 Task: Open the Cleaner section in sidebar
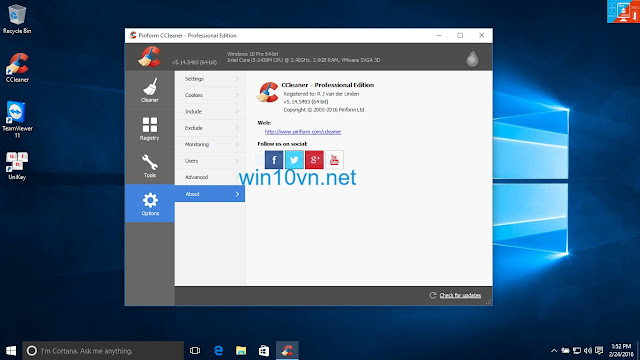(x=150, y=90)
